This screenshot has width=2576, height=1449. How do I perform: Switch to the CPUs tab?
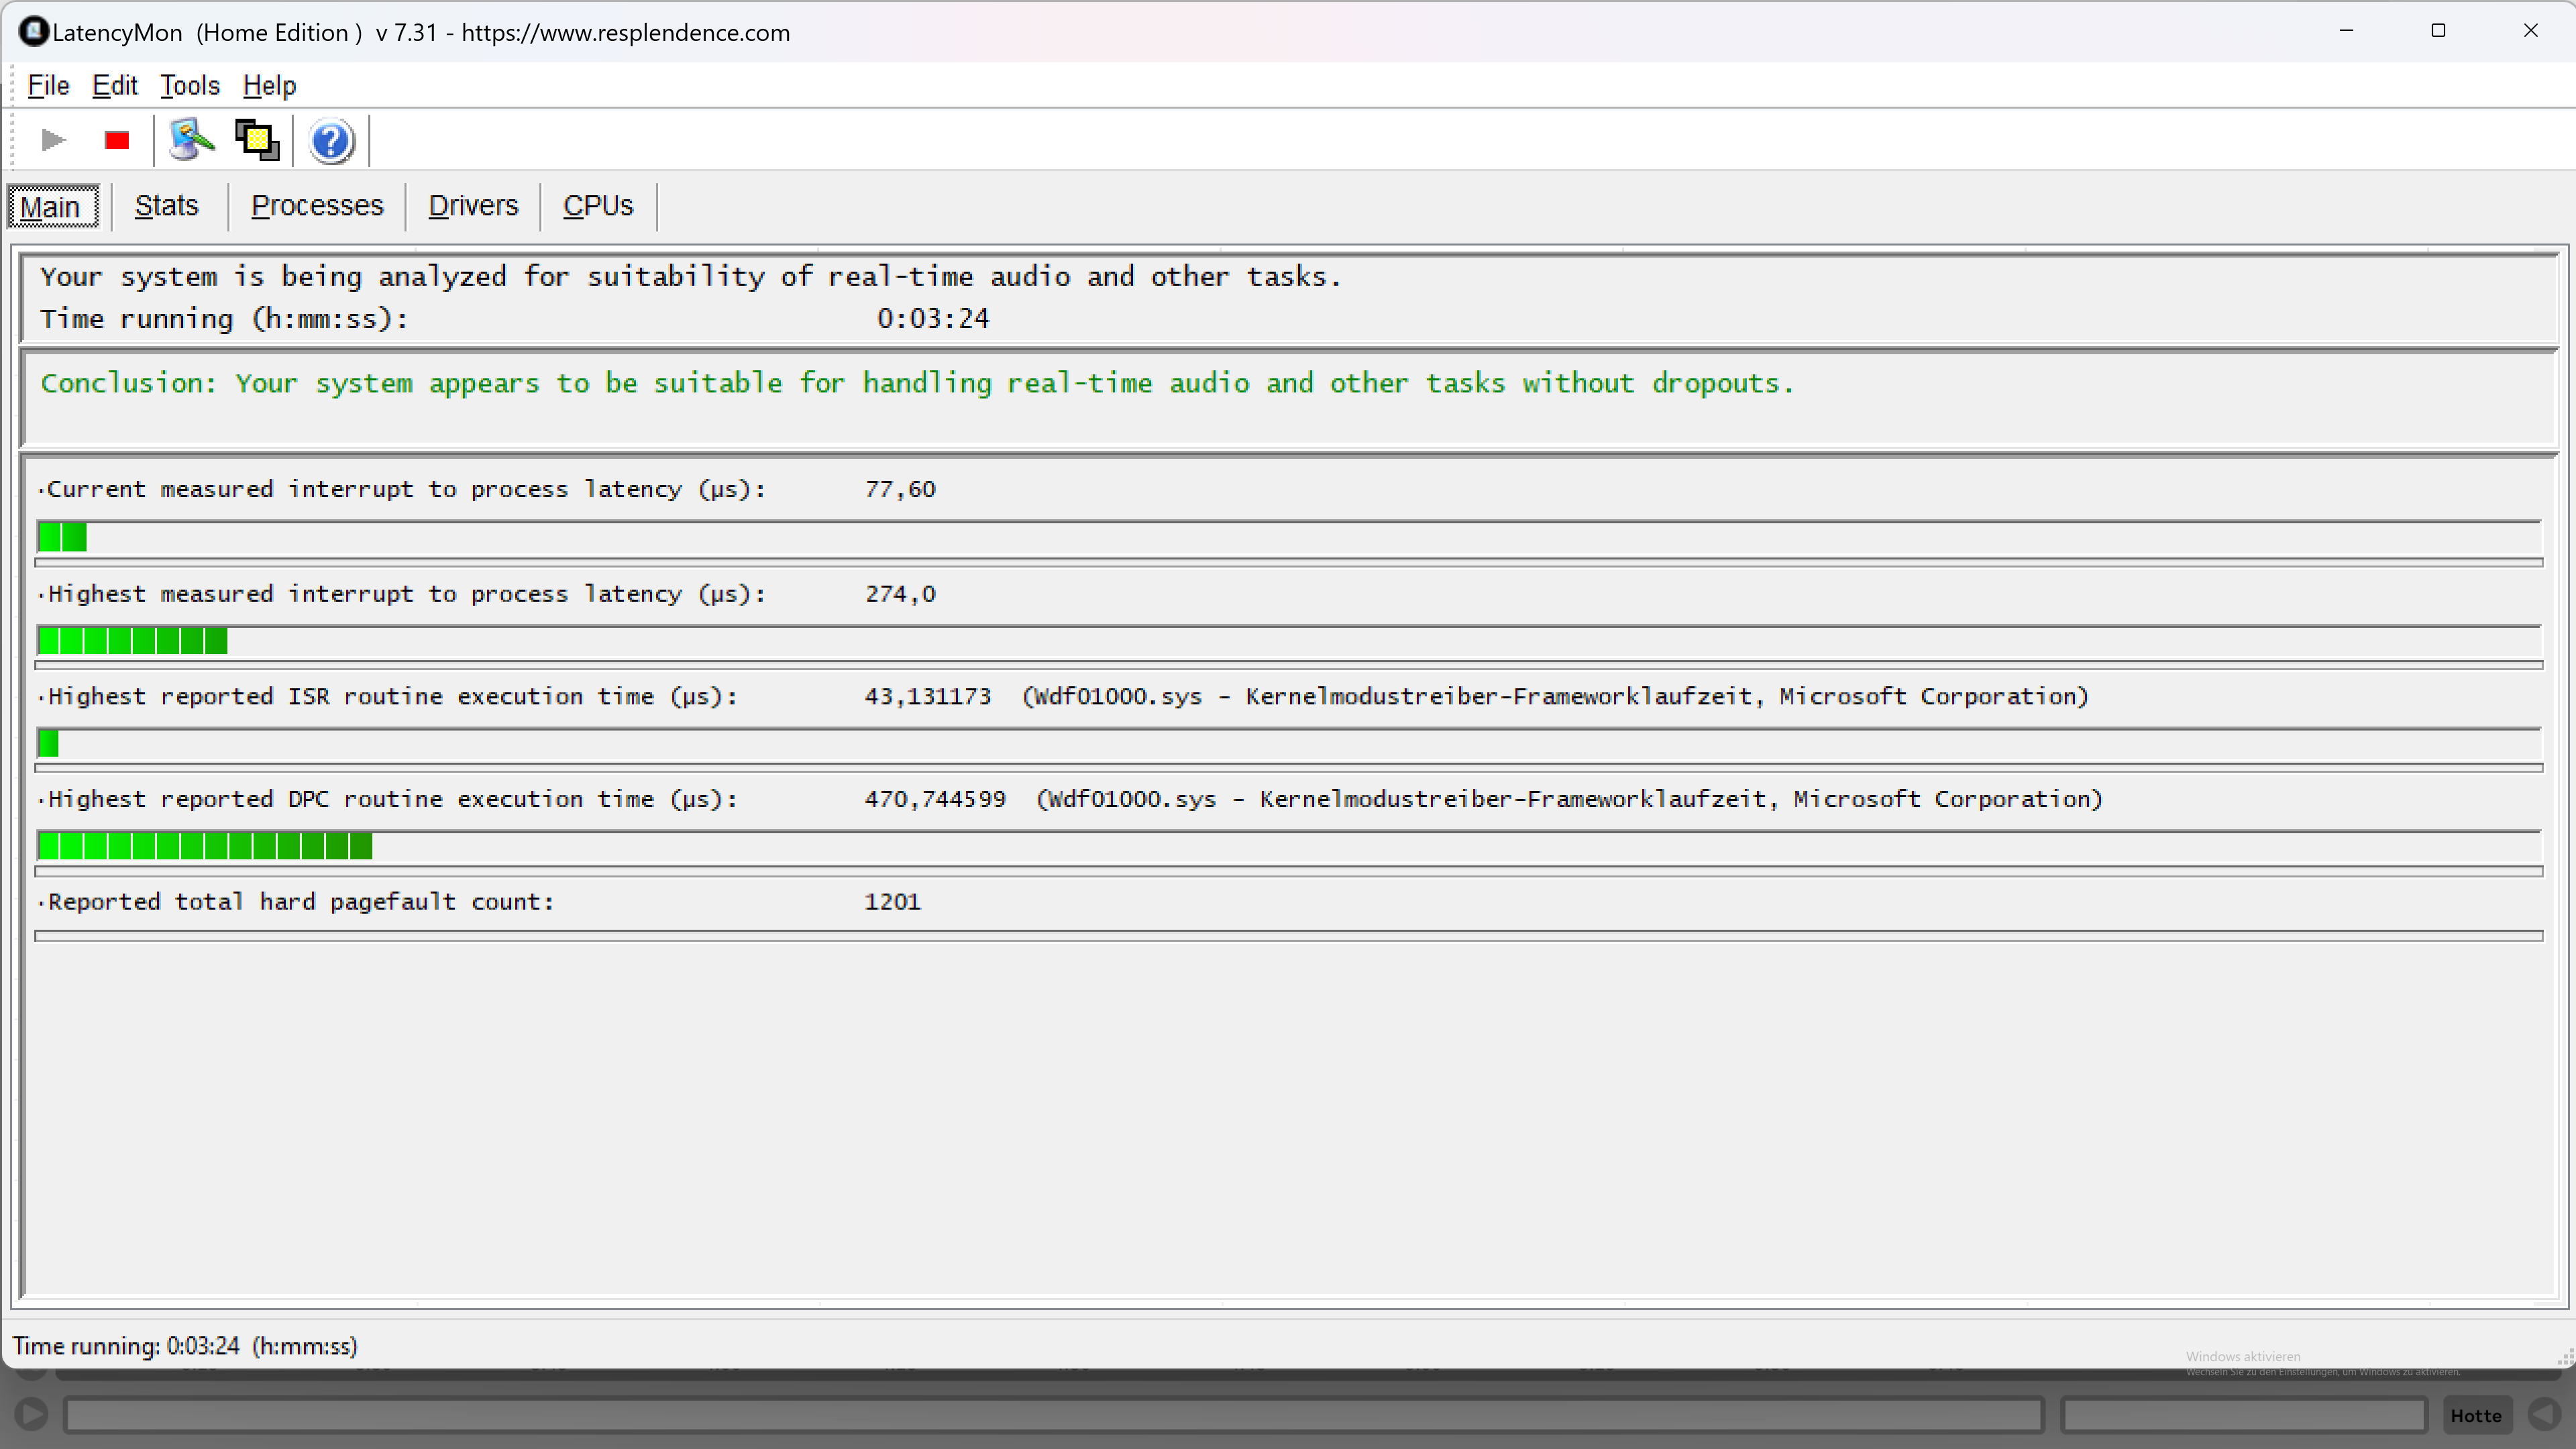[x=598, y=206]
